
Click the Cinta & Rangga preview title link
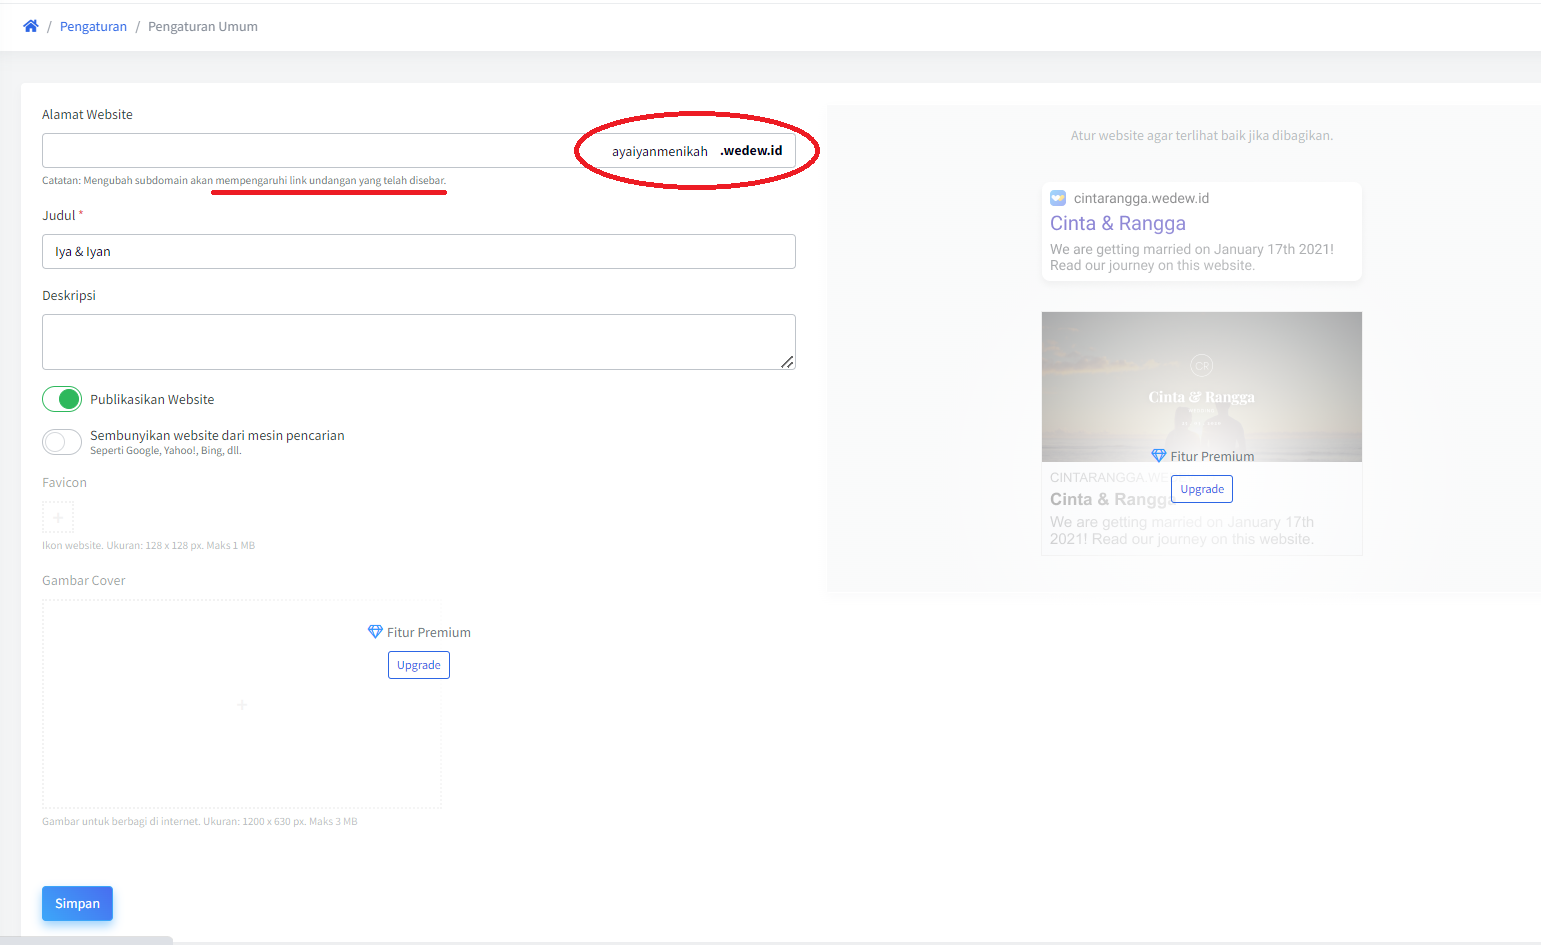pyautogui.click(x=1118, y=224)
